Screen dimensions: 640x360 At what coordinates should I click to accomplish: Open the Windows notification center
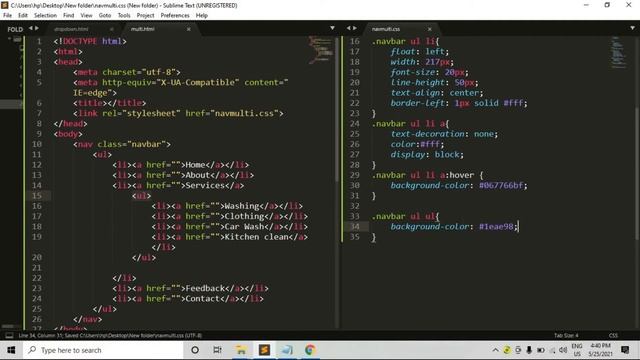click(625, 350)
